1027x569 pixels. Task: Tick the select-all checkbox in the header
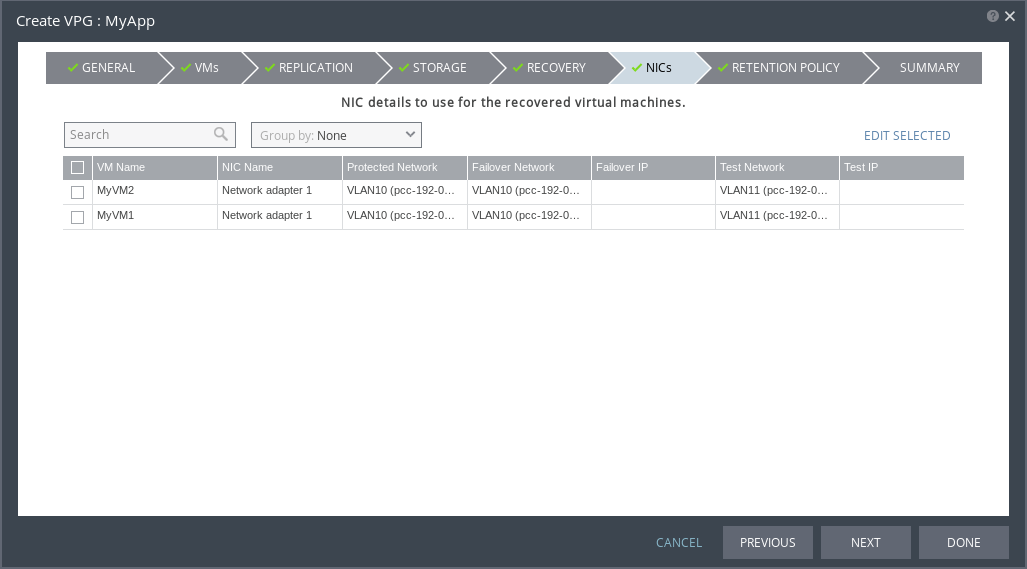click(78, 167)
